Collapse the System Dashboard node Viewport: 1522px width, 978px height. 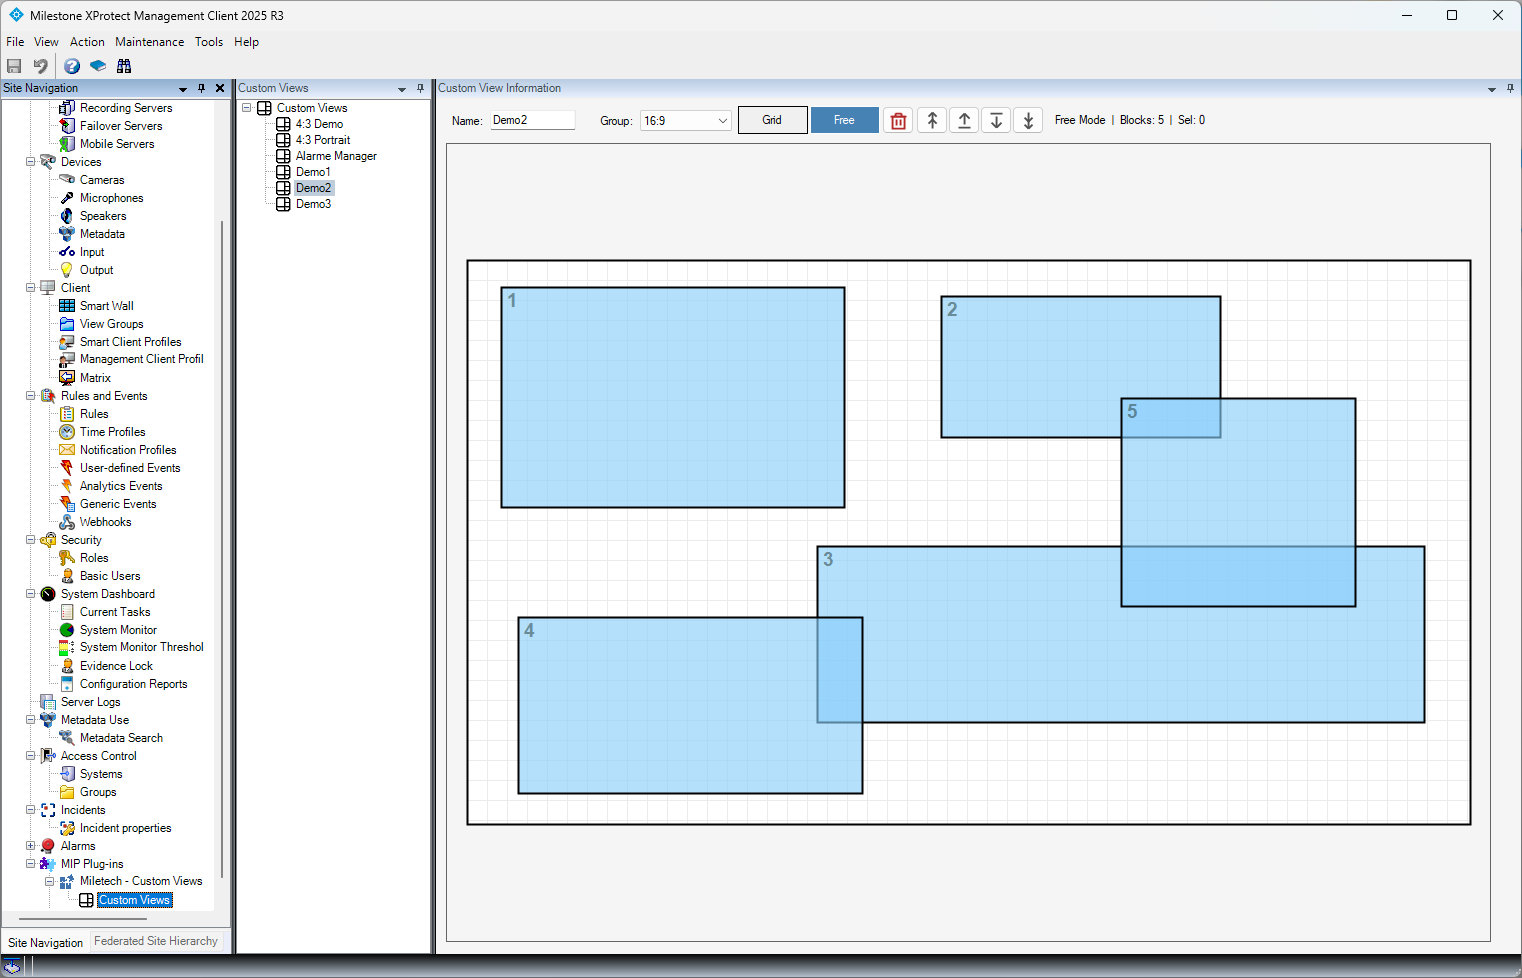[30, 594]
